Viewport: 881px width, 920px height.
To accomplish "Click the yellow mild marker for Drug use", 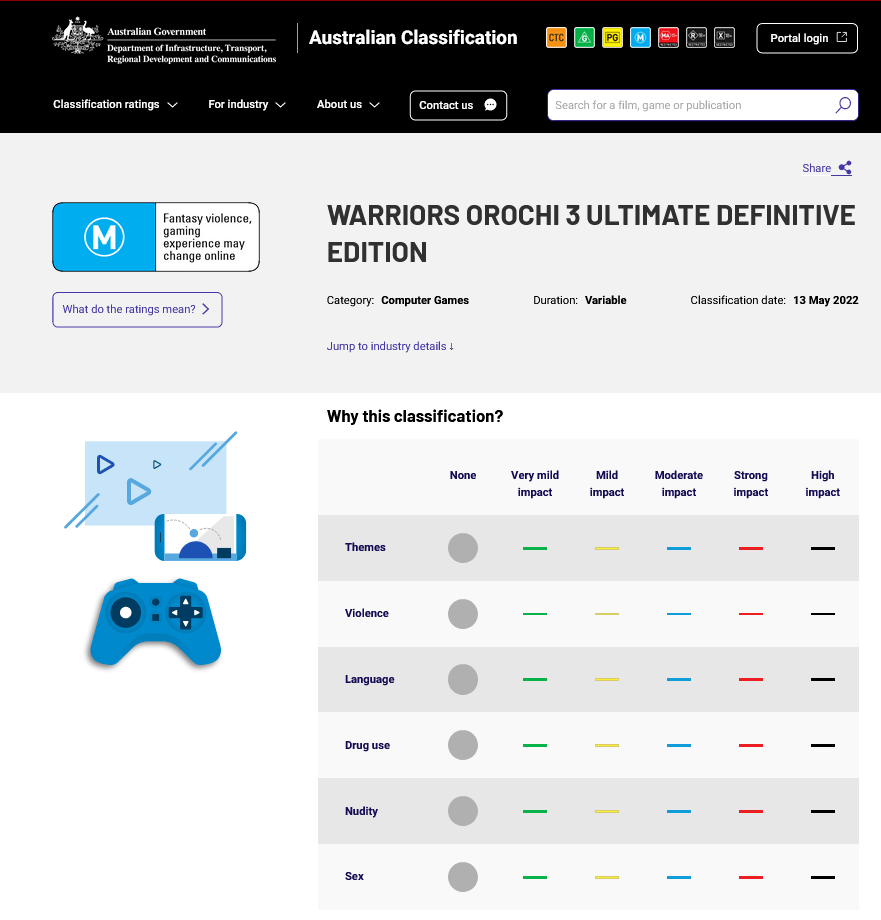I will [606, 745].
